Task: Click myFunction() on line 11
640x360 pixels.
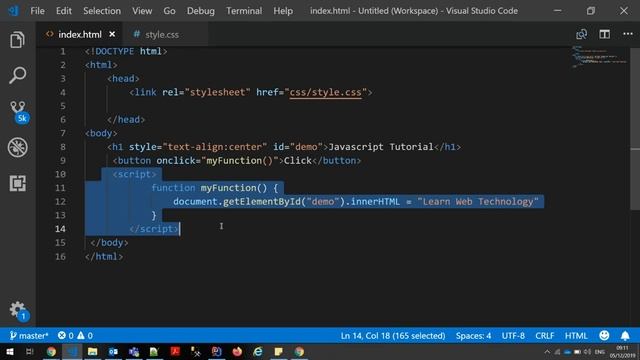Action: click(x=233, y=188)
